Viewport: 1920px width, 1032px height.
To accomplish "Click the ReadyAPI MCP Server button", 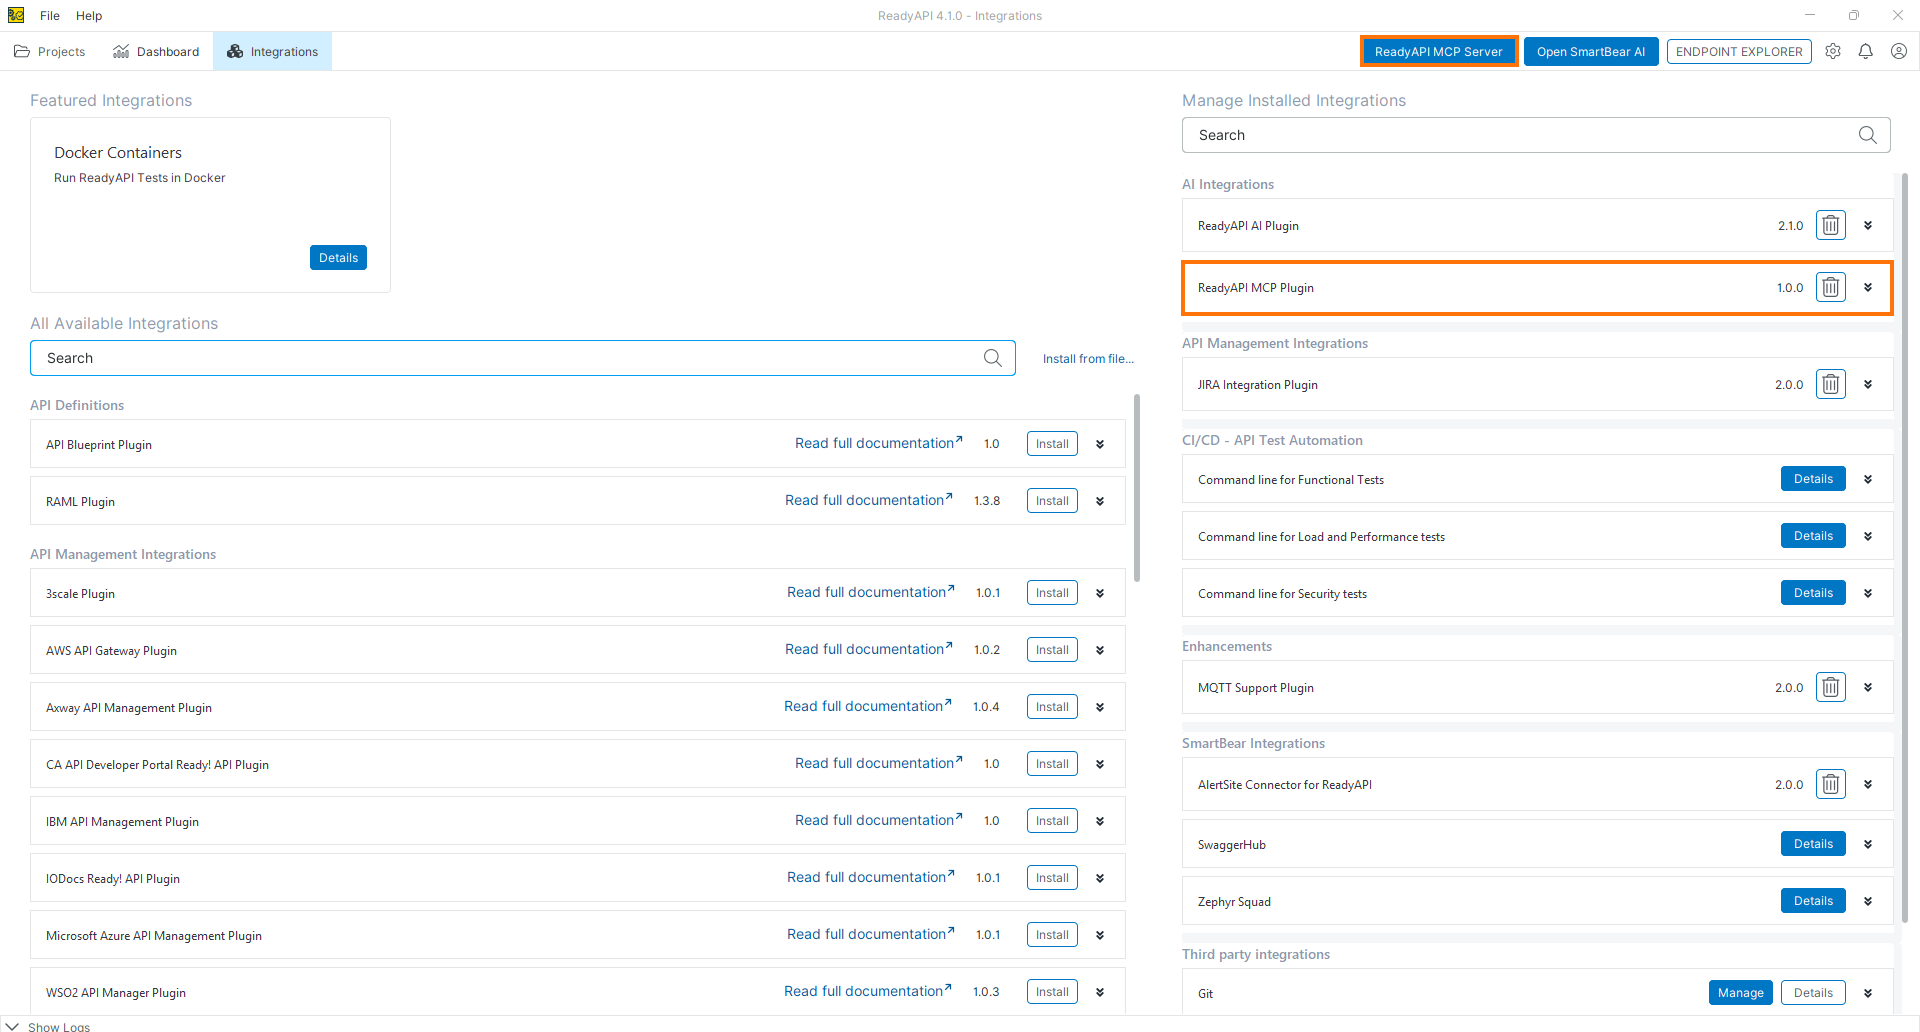I will click(x=1438, y=51).
